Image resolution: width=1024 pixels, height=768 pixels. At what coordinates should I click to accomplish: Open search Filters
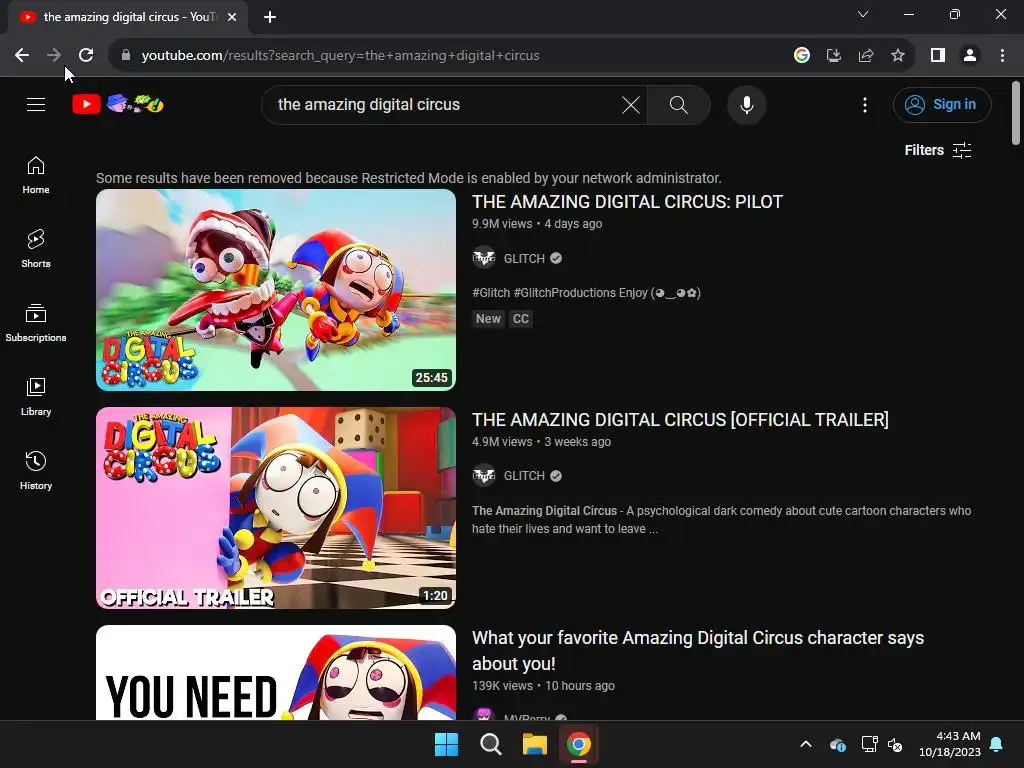click(938, 150)
